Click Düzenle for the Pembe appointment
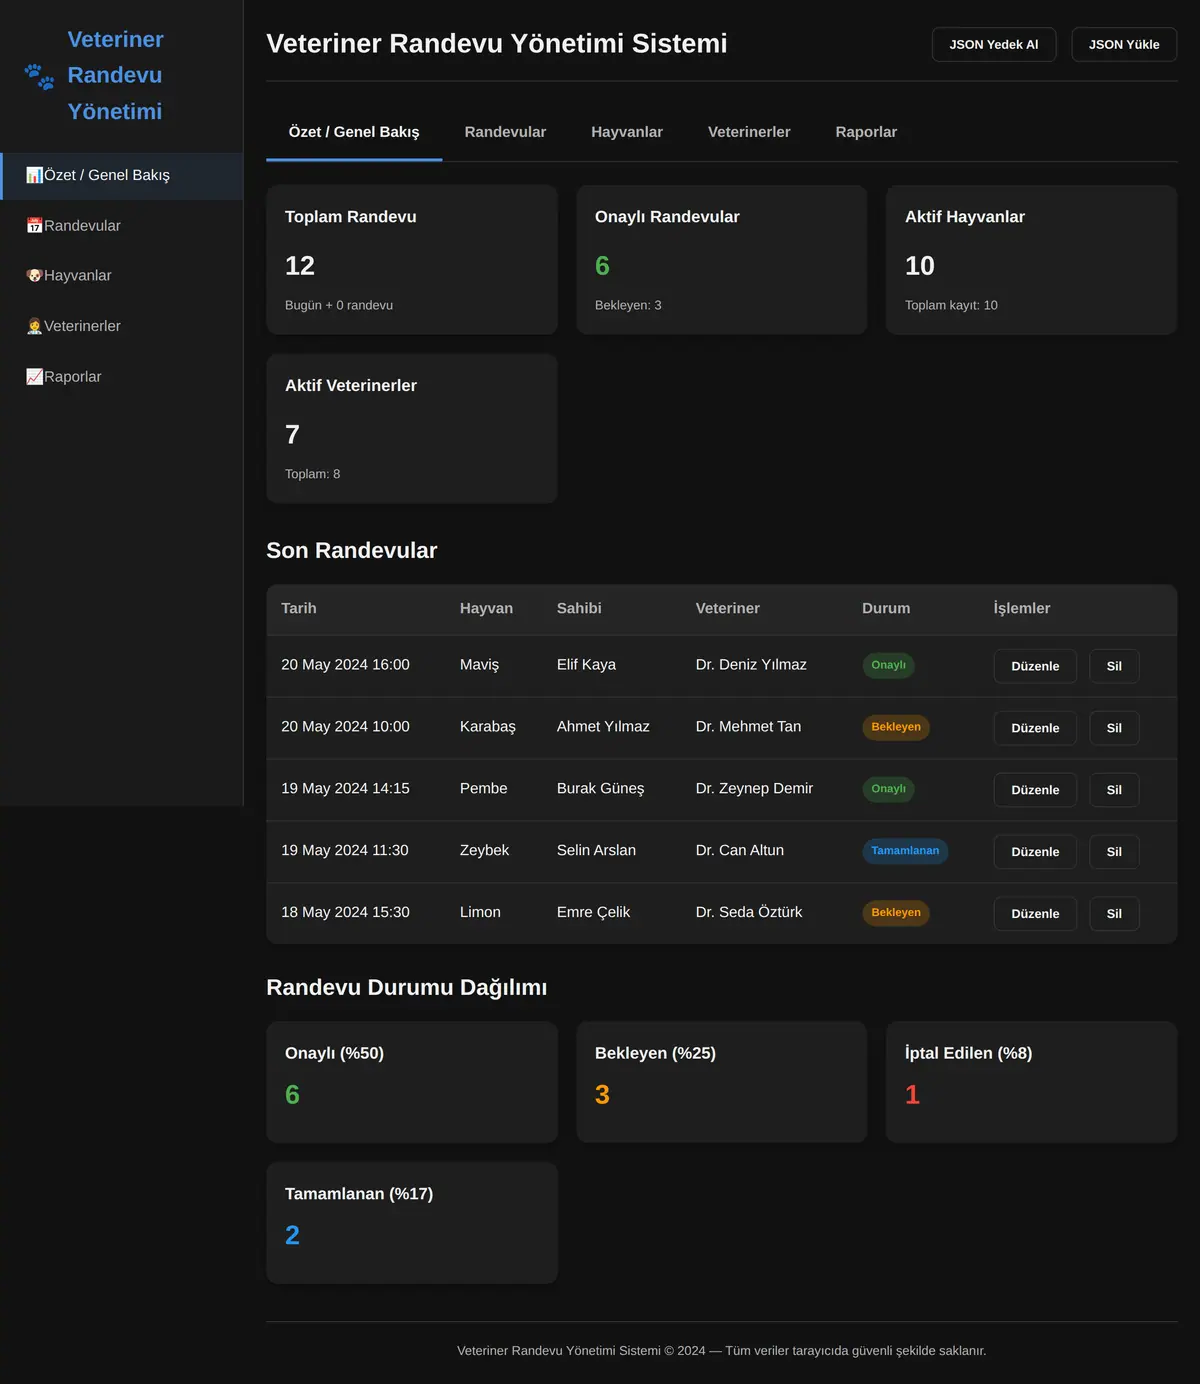The height and width of the screenshot is (1384, 1200). coord(1035,790)
